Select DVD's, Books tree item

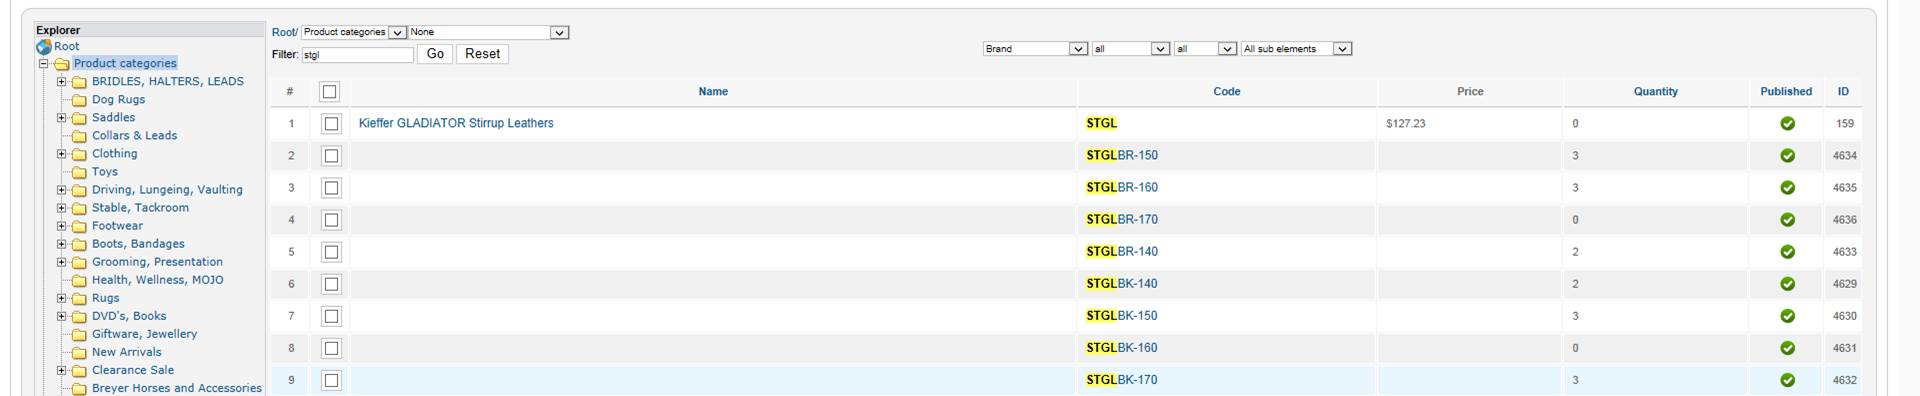129,316
